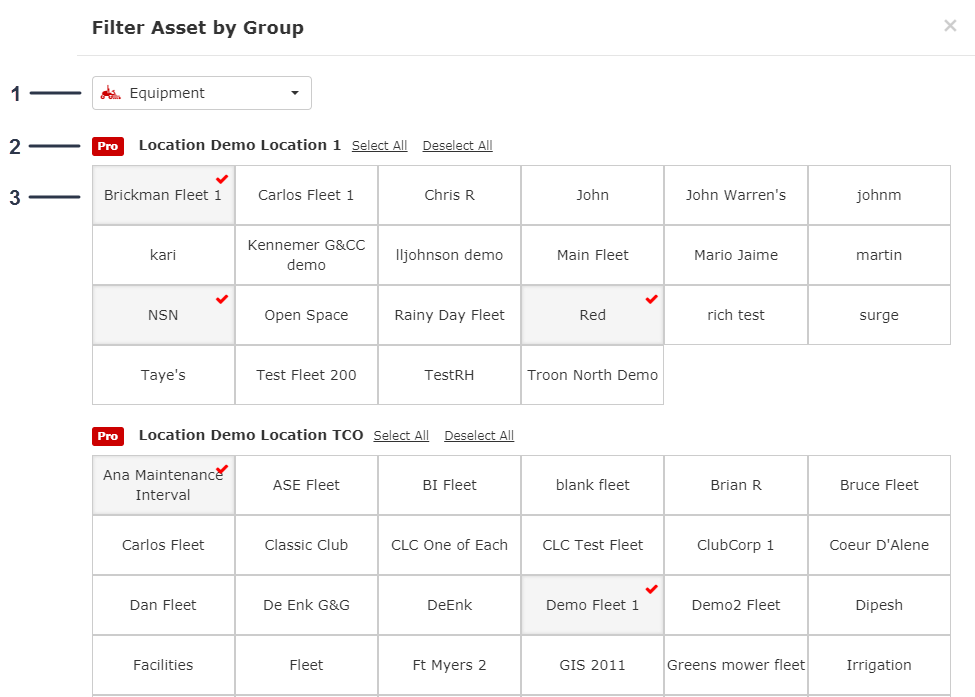The image size is (975, 697).
Task: Choose the Troon North Demo fleet
Action: tap(592, 375)
